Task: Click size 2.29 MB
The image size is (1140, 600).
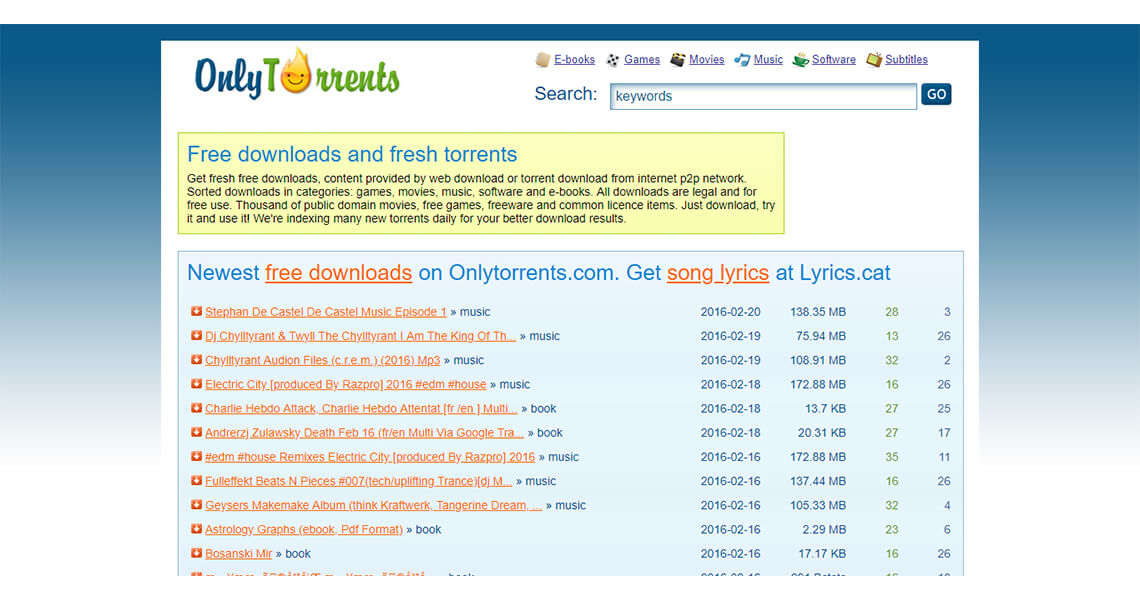Action: 824,529
